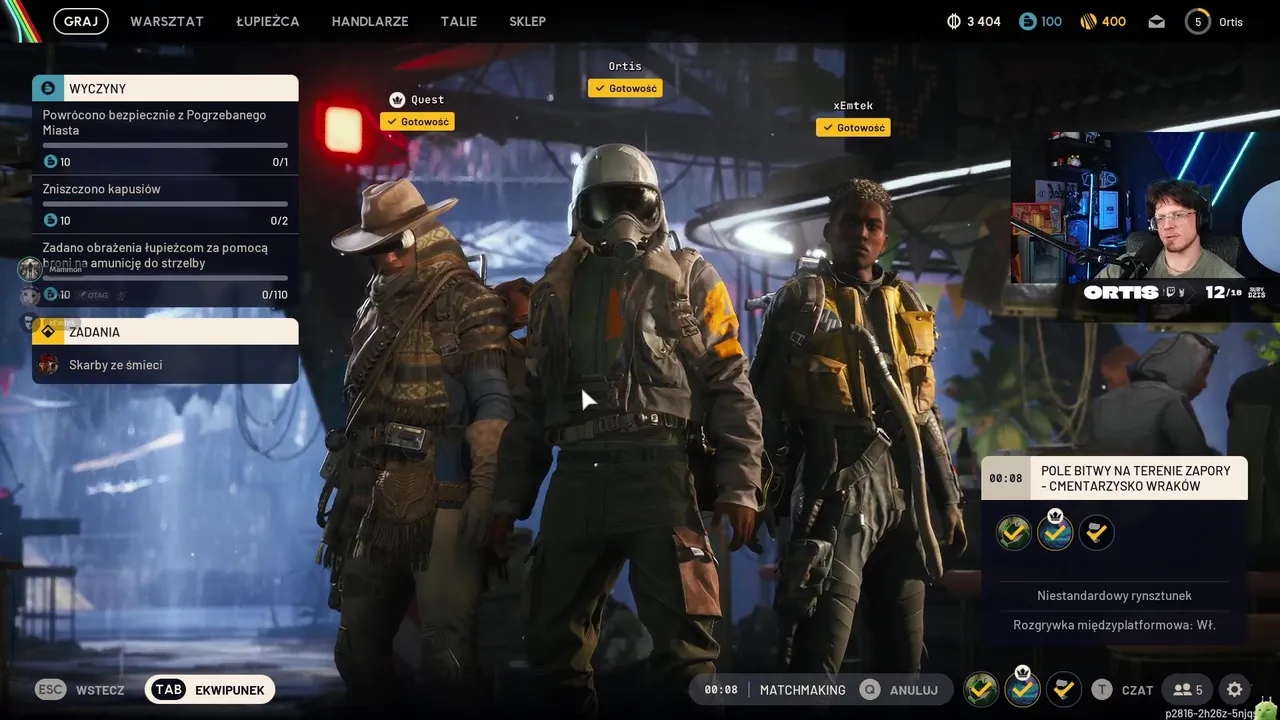Click first squad avatar in bottom bar
The height and width of the screenshot is (720, 1280).
pyautogui.click(x=981, y=689)
